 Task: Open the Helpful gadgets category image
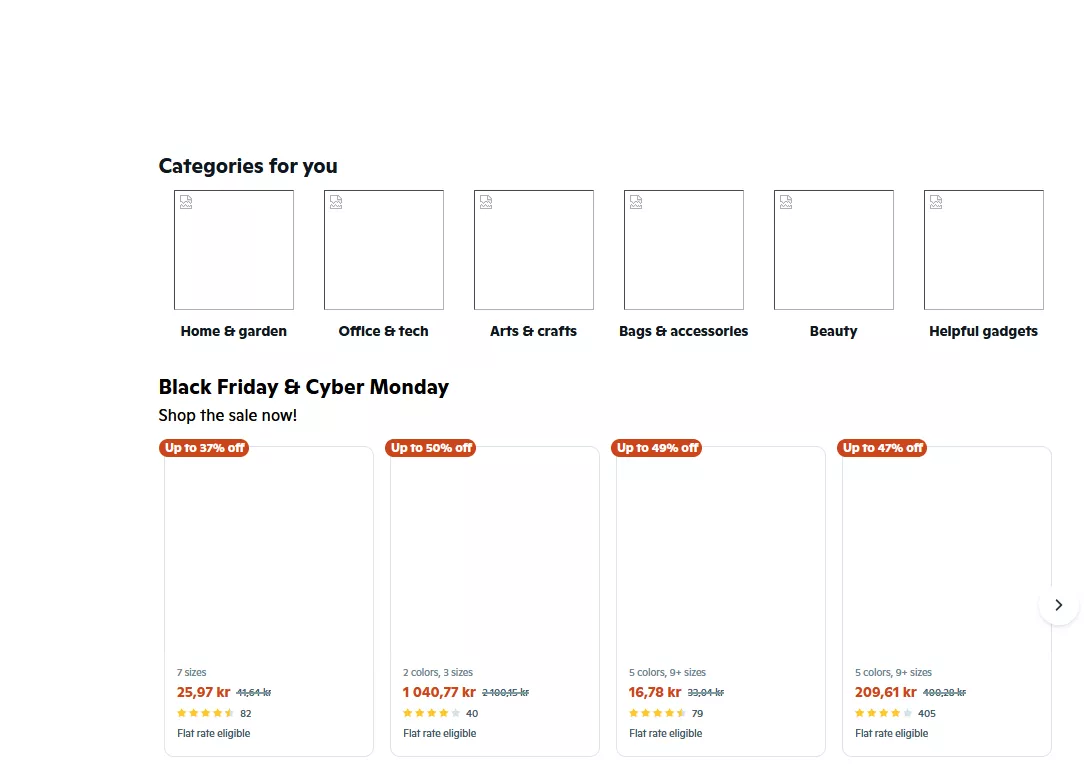click(984, 250)
